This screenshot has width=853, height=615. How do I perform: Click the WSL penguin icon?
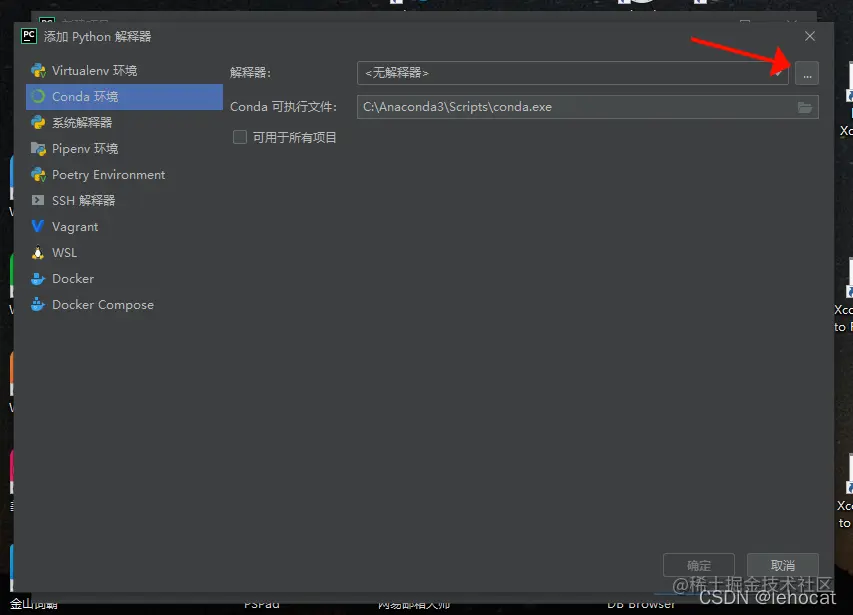38,253
